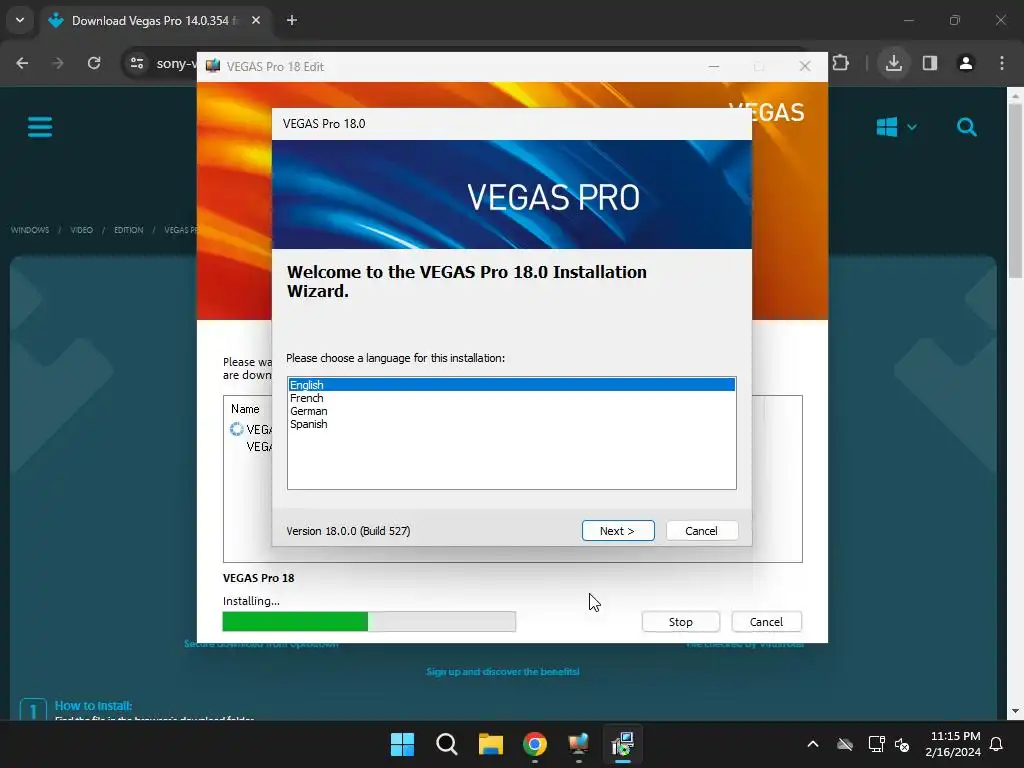This screenshot has width=1024, height=768.
Task: Minimize the VEGAS Pro 18 Edit window
Action: (x=714, y=67)
